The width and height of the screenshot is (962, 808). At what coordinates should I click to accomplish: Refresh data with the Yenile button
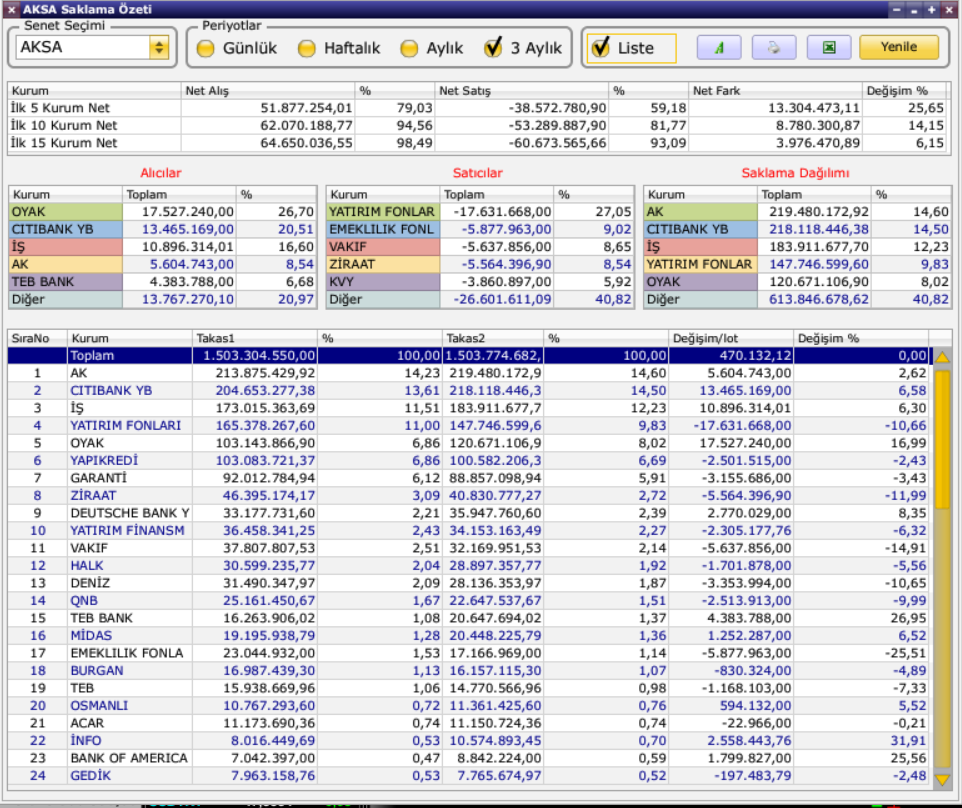pos(899,47)
